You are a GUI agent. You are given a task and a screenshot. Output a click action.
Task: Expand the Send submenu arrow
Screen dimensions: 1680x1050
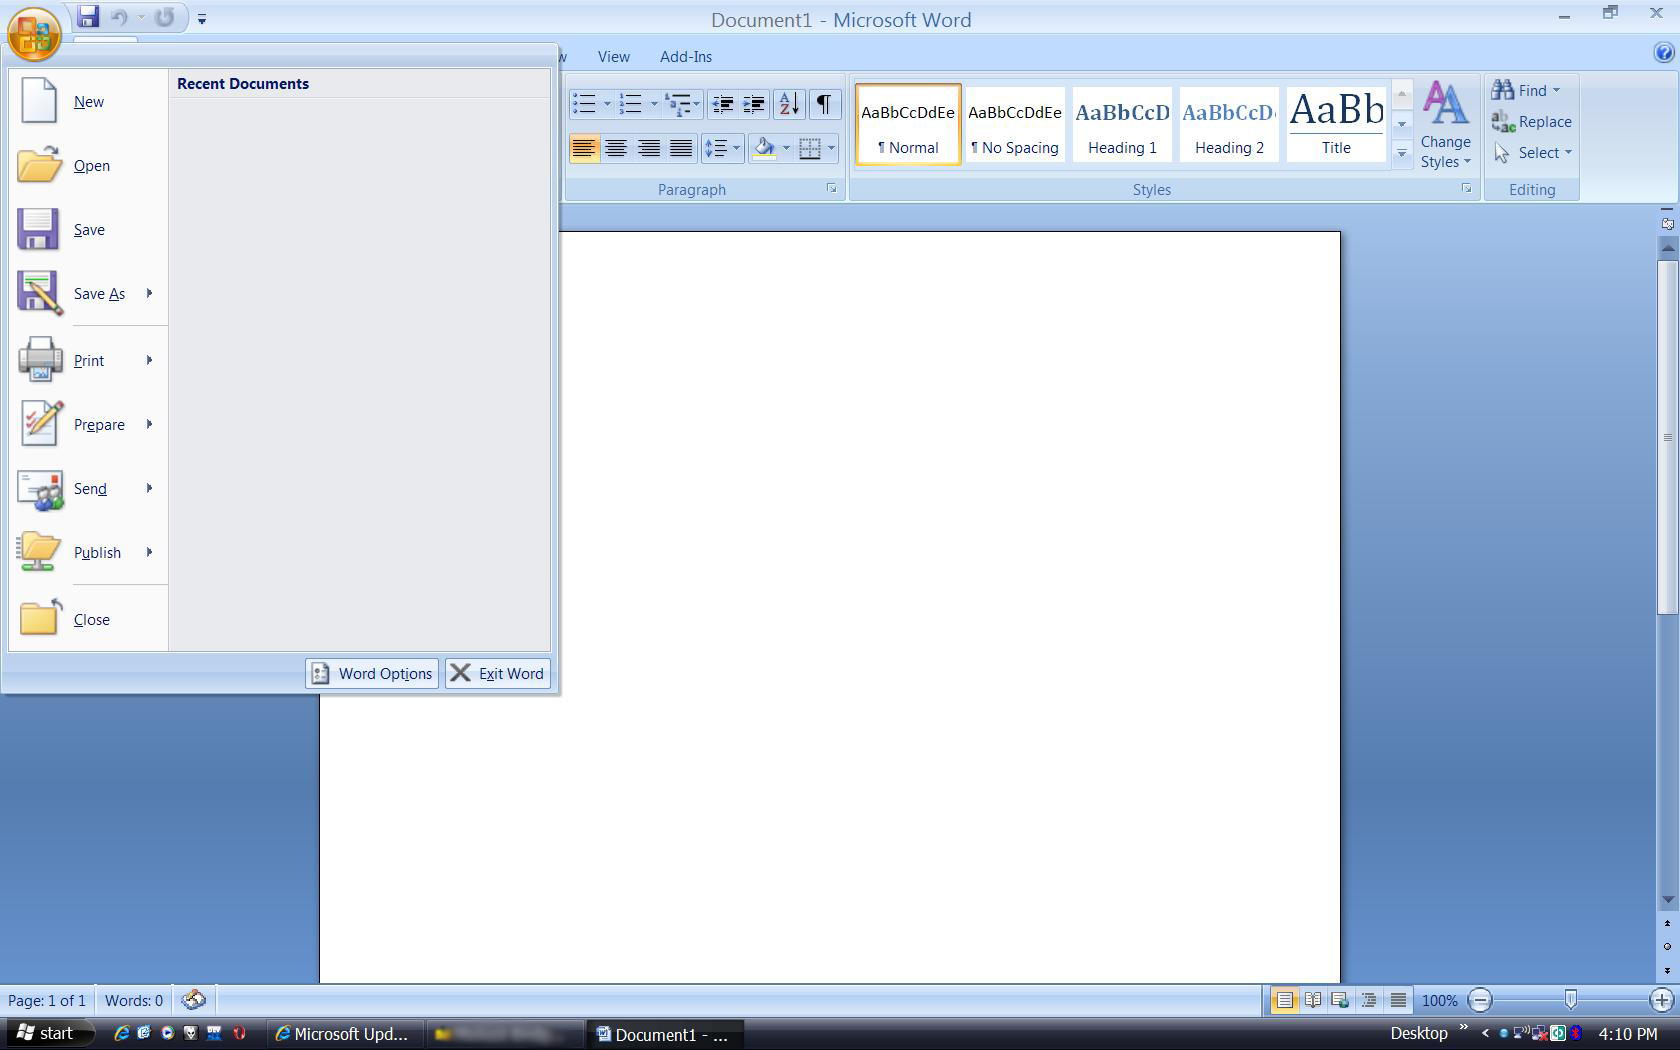[150, 488]
